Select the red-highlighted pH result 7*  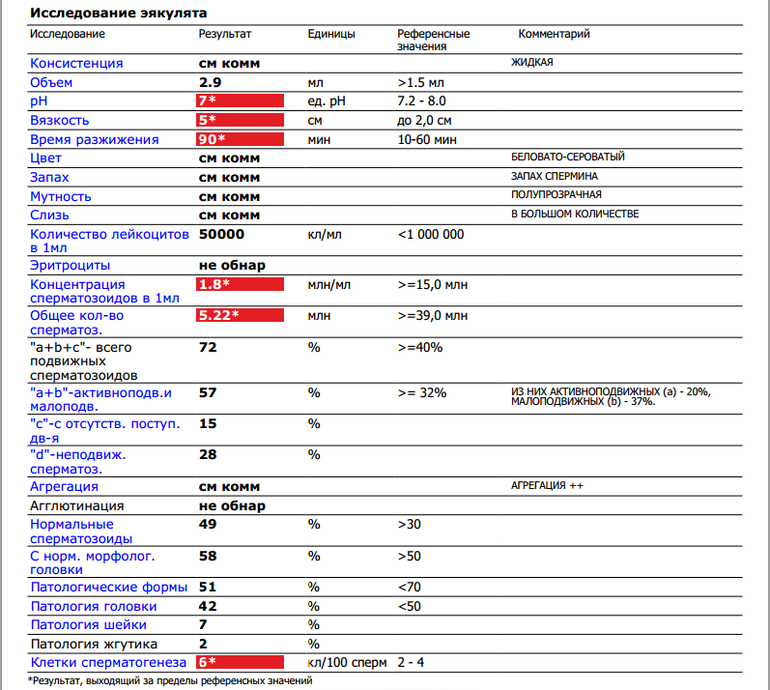click(240, 101)
